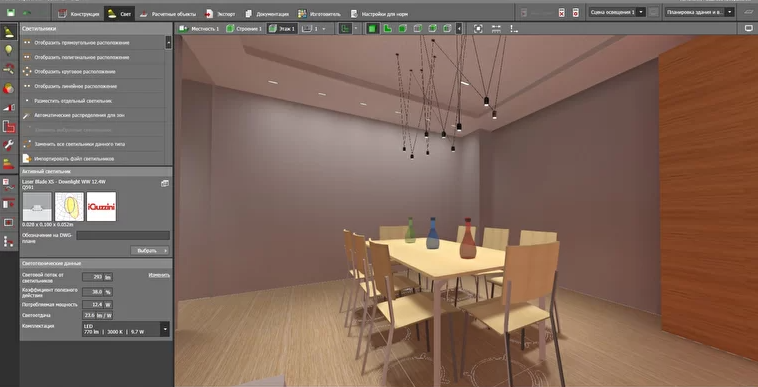This screenshot has height=387, width=758.
Task: Open the Документация section
Action: [267, 14]
